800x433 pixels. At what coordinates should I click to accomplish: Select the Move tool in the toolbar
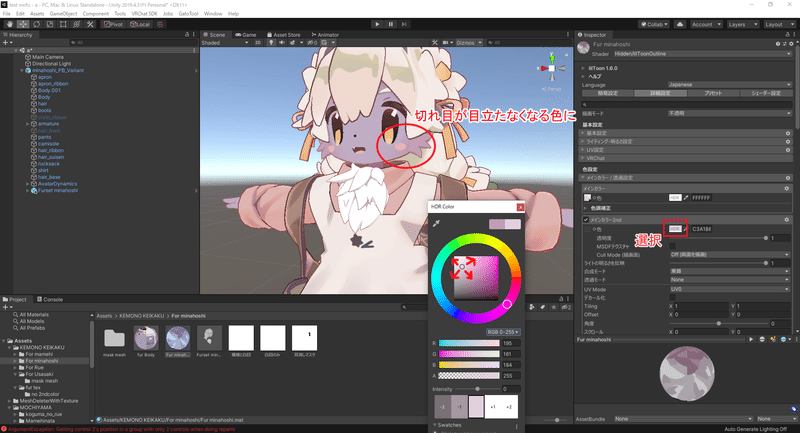[23, 24]
